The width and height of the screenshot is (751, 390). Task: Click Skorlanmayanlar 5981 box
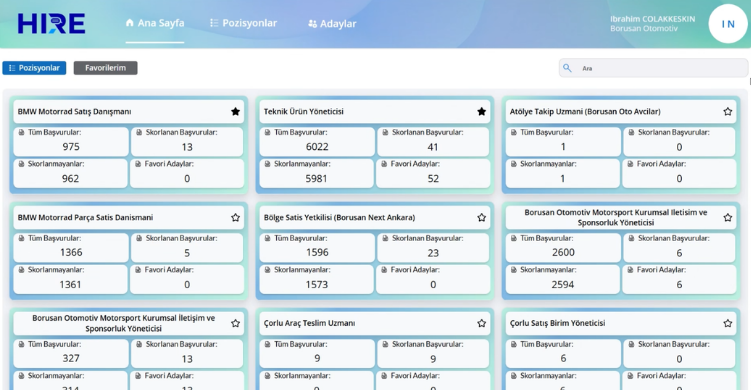tap(317, 173)
